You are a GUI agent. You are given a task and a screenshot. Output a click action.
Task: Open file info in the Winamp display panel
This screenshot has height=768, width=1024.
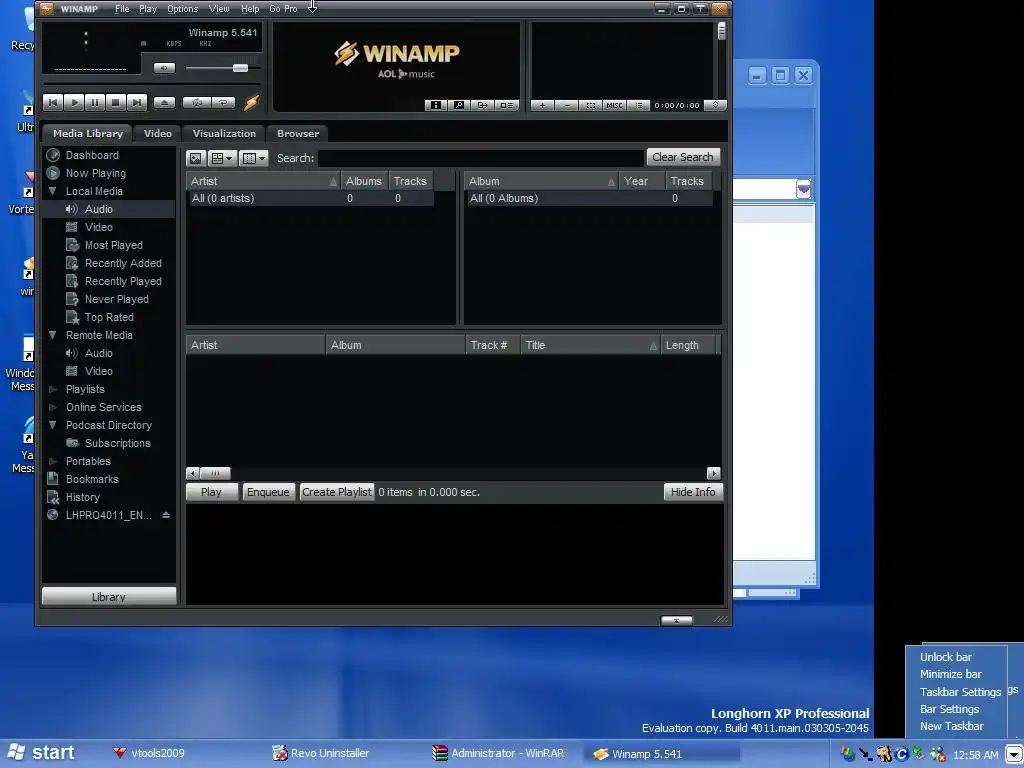point(436,105)
